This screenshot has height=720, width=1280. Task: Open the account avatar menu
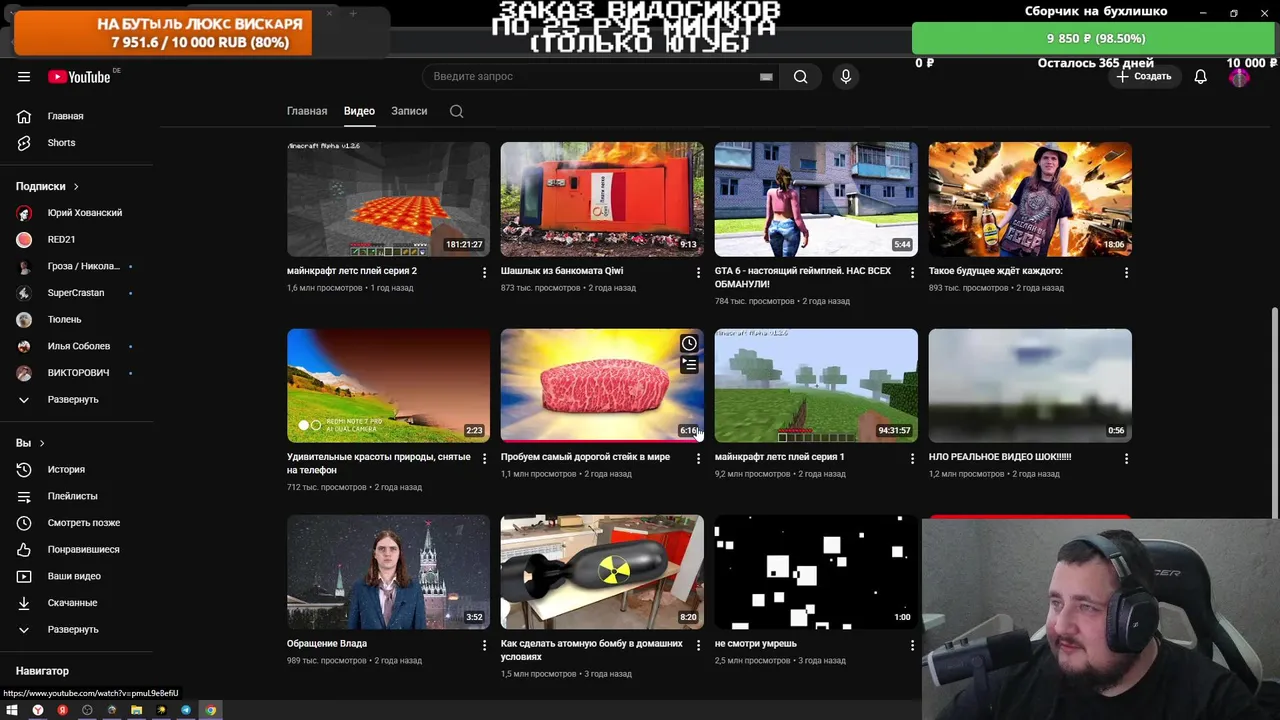tap(1240, 77)
